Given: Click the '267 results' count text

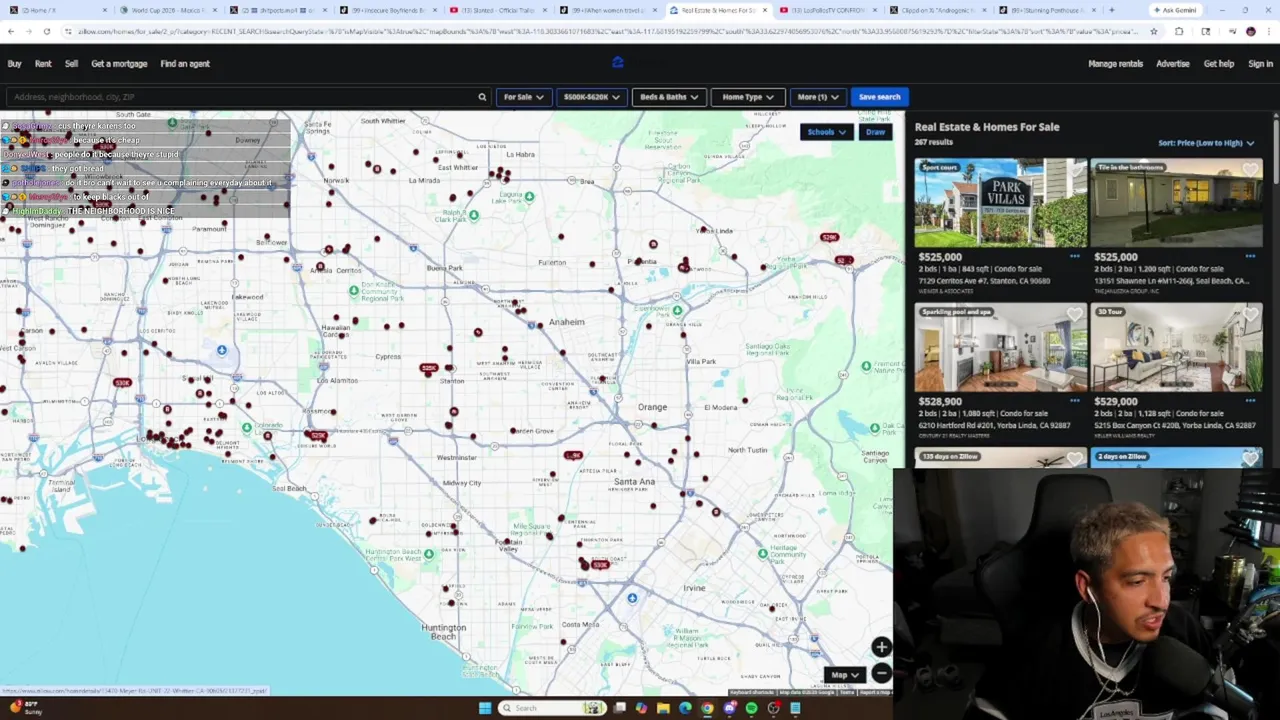Looking at the screenshot, I should [x=933, y=142].
